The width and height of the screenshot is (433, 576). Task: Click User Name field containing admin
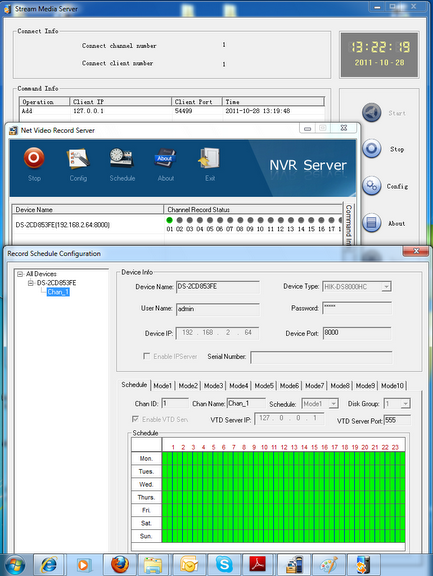click(x=218, y=309)
